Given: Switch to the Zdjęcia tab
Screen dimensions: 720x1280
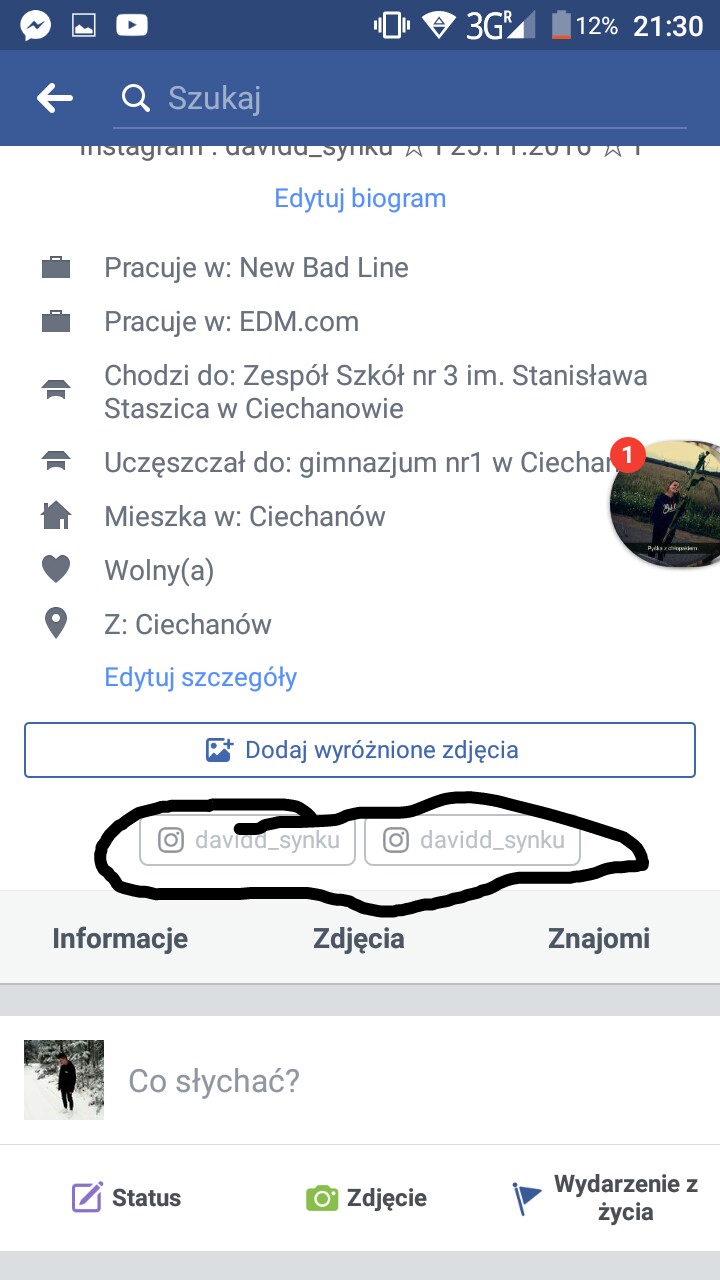Looking at the screenshot, I should [359, 938].
